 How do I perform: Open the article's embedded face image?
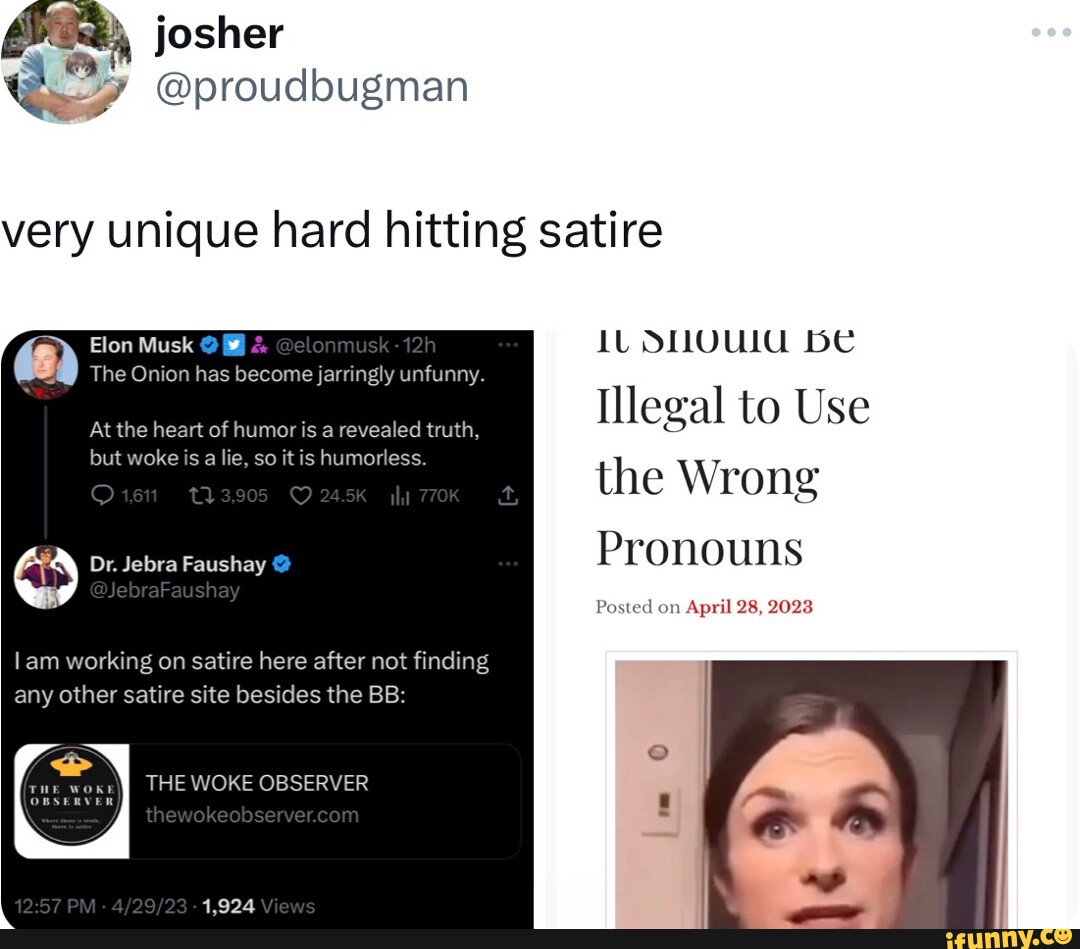tap(811, 793)
